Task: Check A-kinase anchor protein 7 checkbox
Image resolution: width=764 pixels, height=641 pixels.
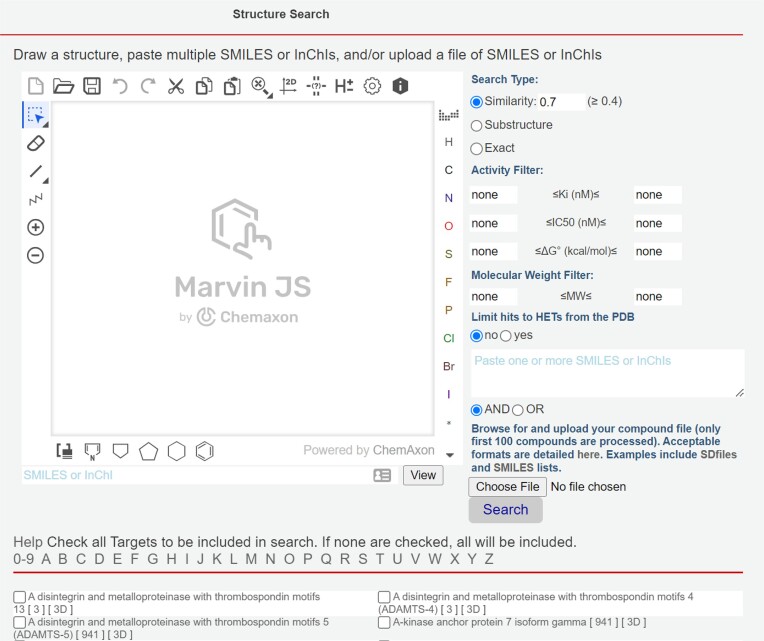Action: click(384, 622)
